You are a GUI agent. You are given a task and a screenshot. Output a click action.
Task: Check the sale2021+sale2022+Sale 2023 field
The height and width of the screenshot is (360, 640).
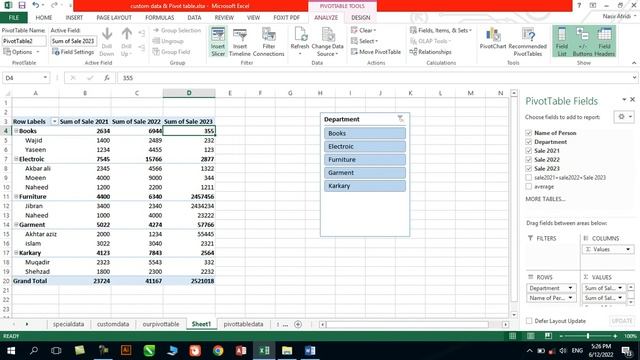click(529, 178)
